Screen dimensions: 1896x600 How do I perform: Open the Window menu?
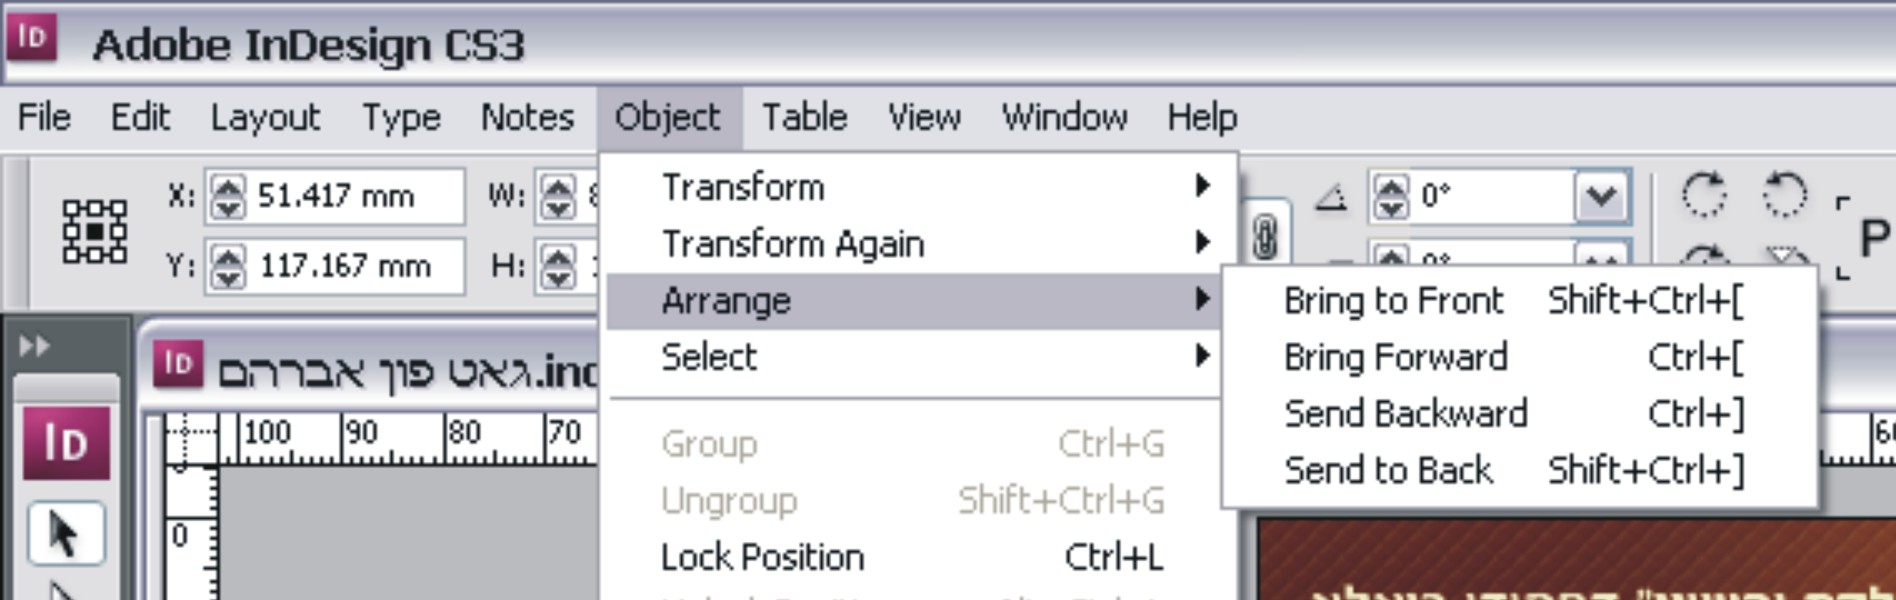(1064, 118)
